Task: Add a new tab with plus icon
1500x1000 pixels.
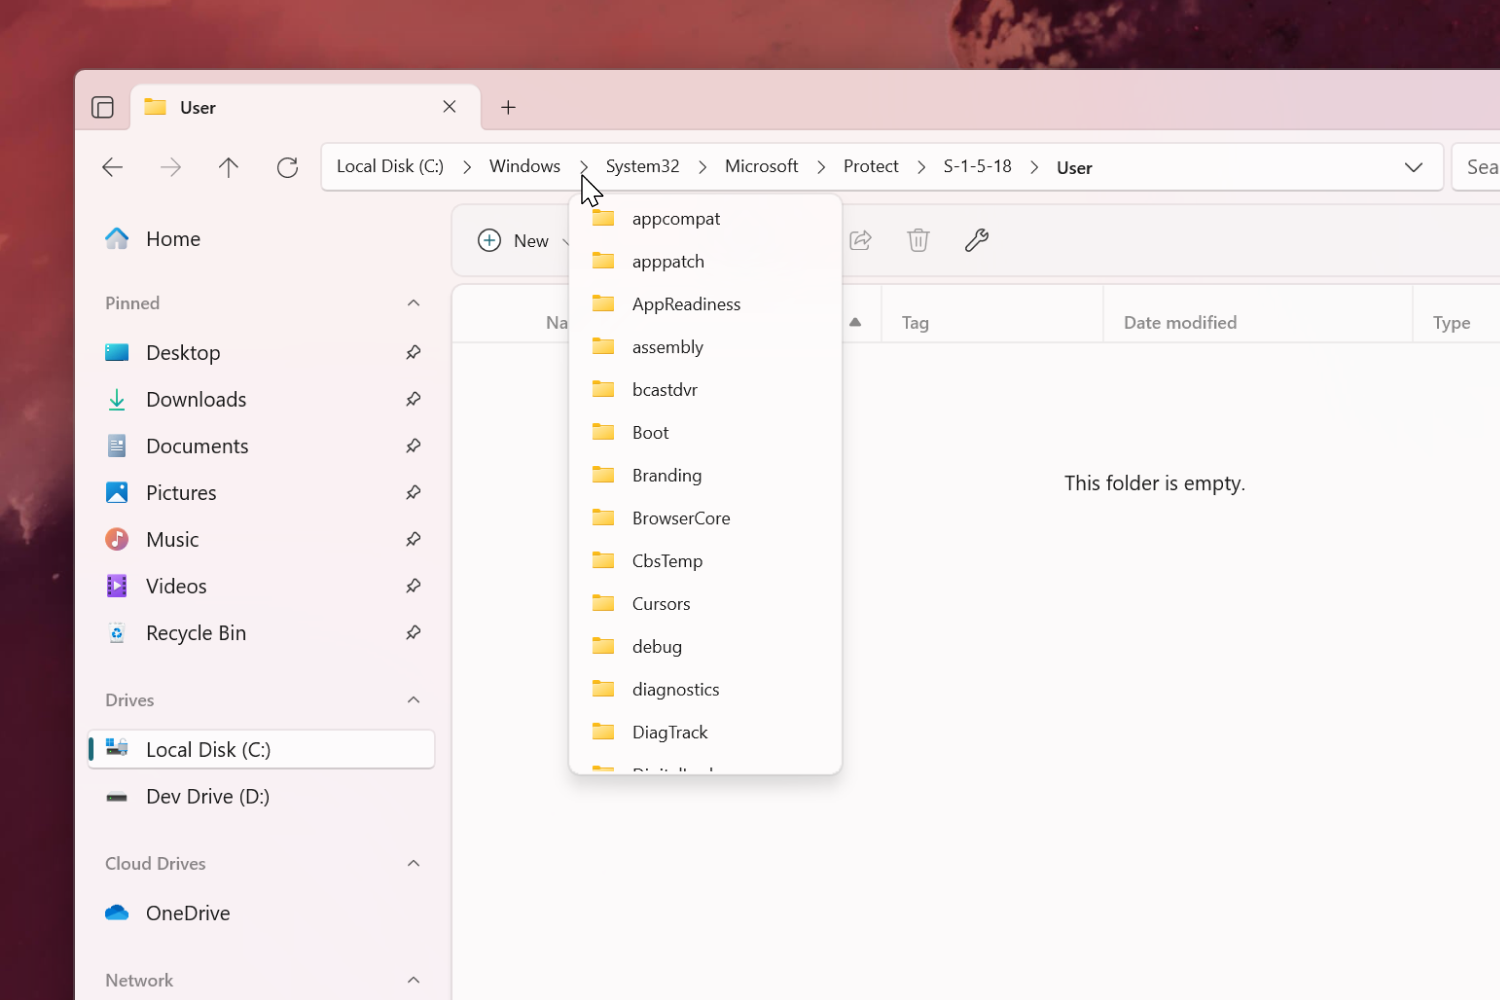Action: [508, 107]
